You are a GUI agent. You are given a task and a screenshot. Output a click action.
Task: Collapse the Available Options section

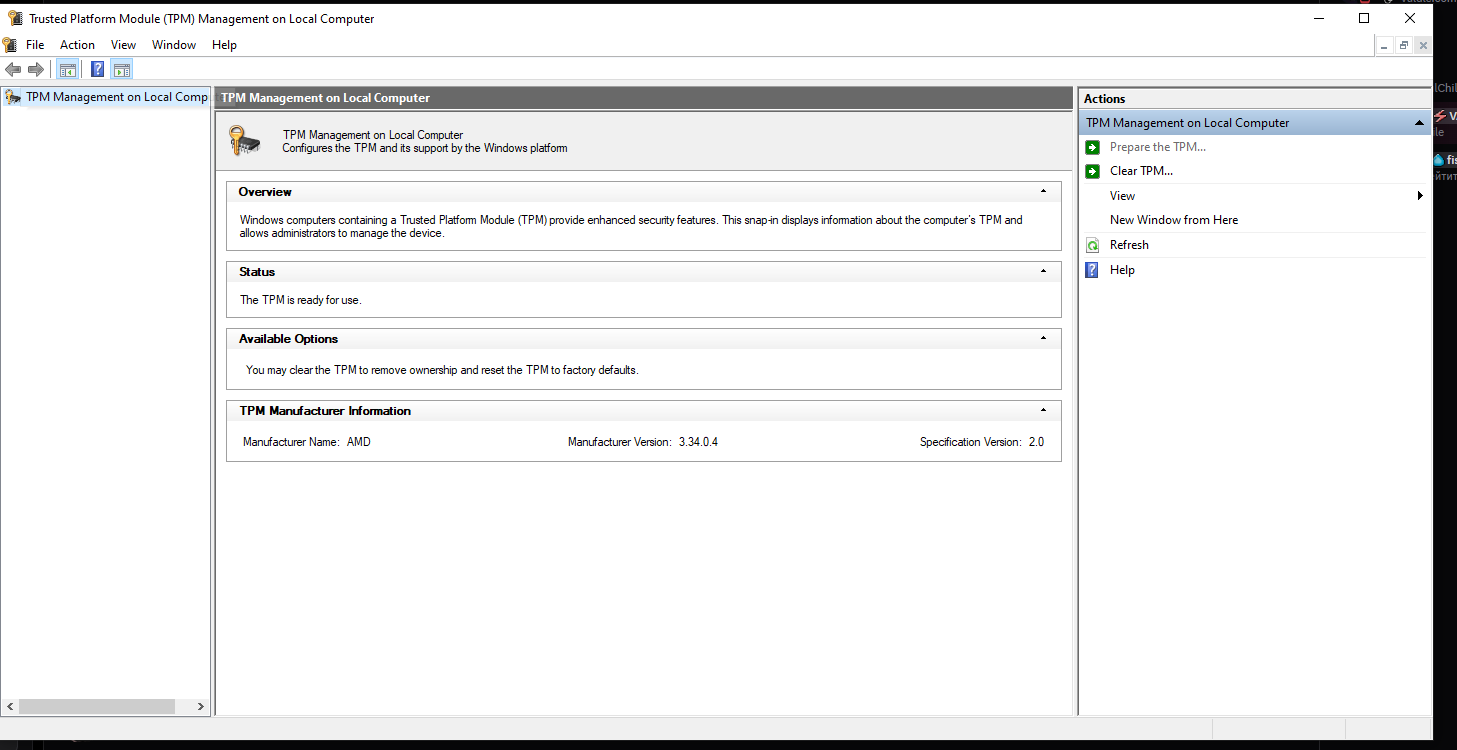click(1043, 338)
